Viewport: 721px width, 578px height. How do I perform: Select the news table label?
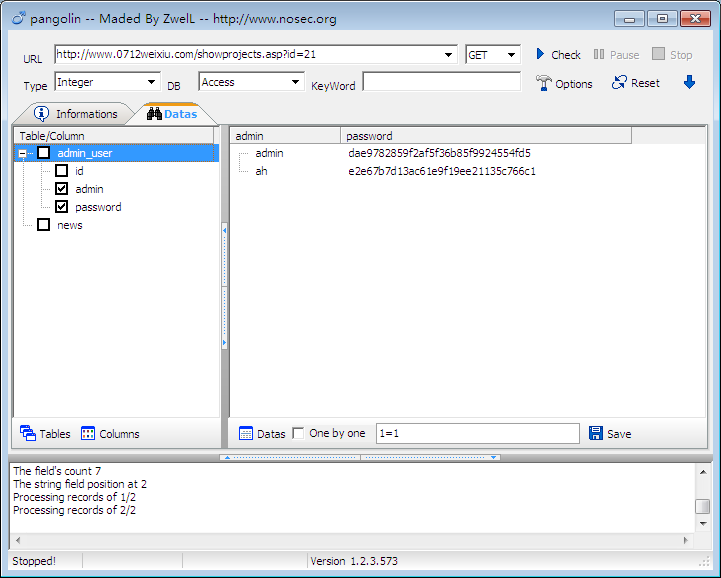point(69,225)
